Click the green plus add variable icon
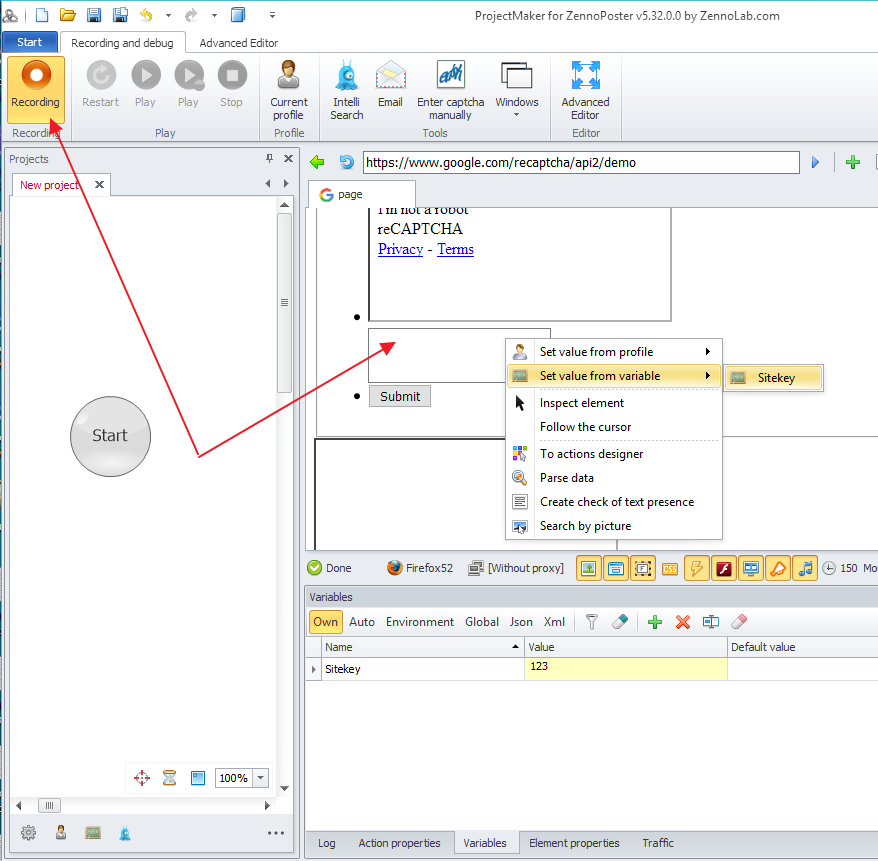Viewport: 878px width, 861px height. click(x=655, y=622)
